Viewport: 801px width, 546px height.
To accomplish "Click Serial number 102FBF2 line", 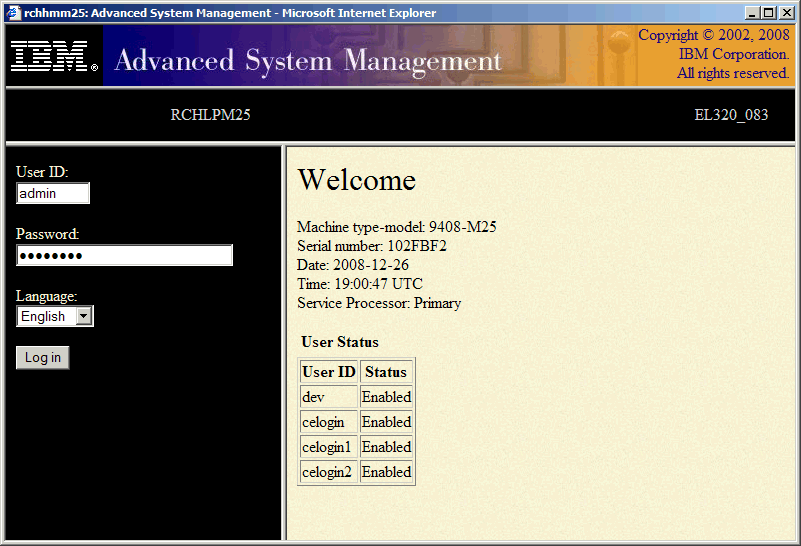I will (372, 246).
